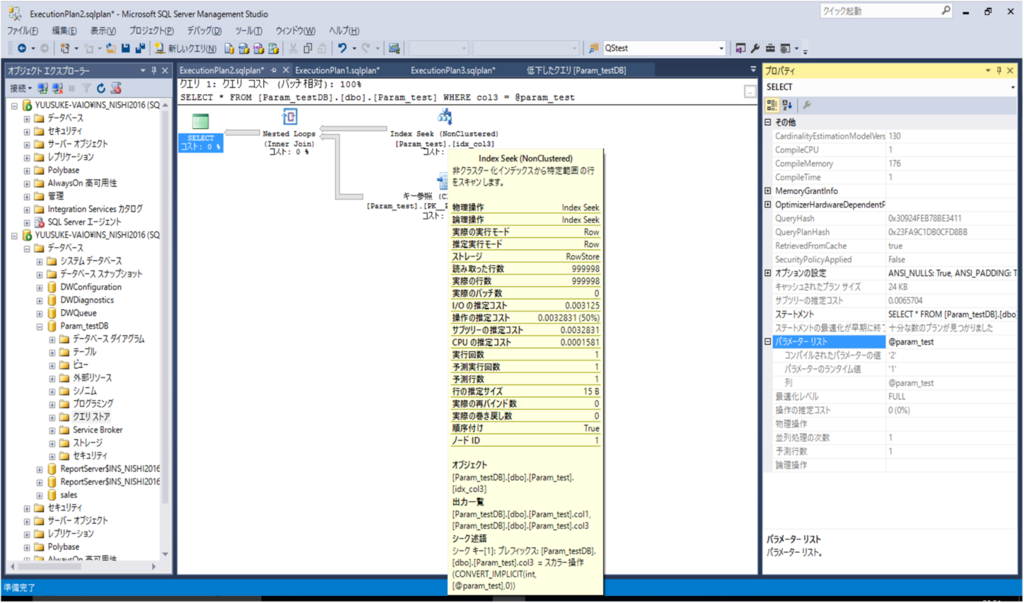The height and width of the screenshot is (603, 1024).
Task: Expand the sales database node
Action: click(x=39, y=495)
